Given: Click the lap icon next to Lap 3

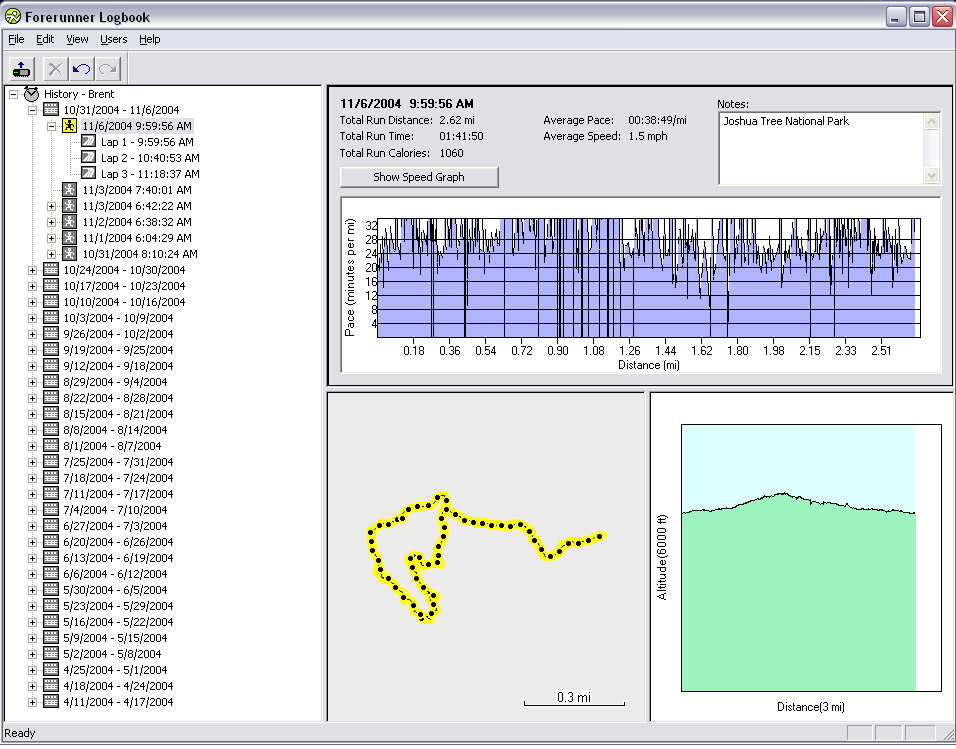Looking at the screenshot, I should point(88,173).
